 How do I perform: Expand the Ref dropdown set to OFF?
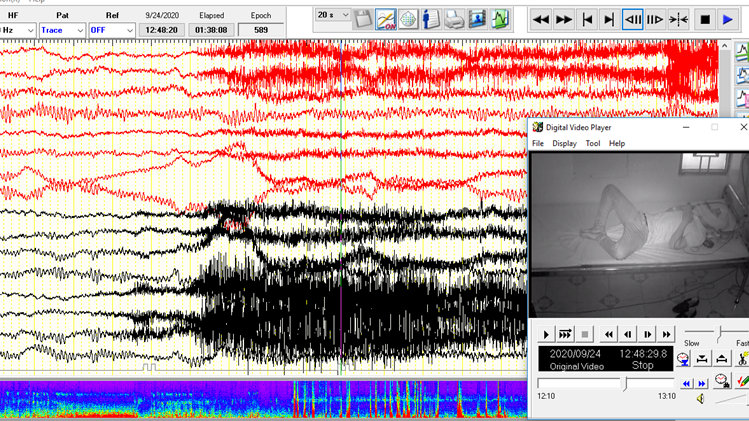(x=111, y=30)
